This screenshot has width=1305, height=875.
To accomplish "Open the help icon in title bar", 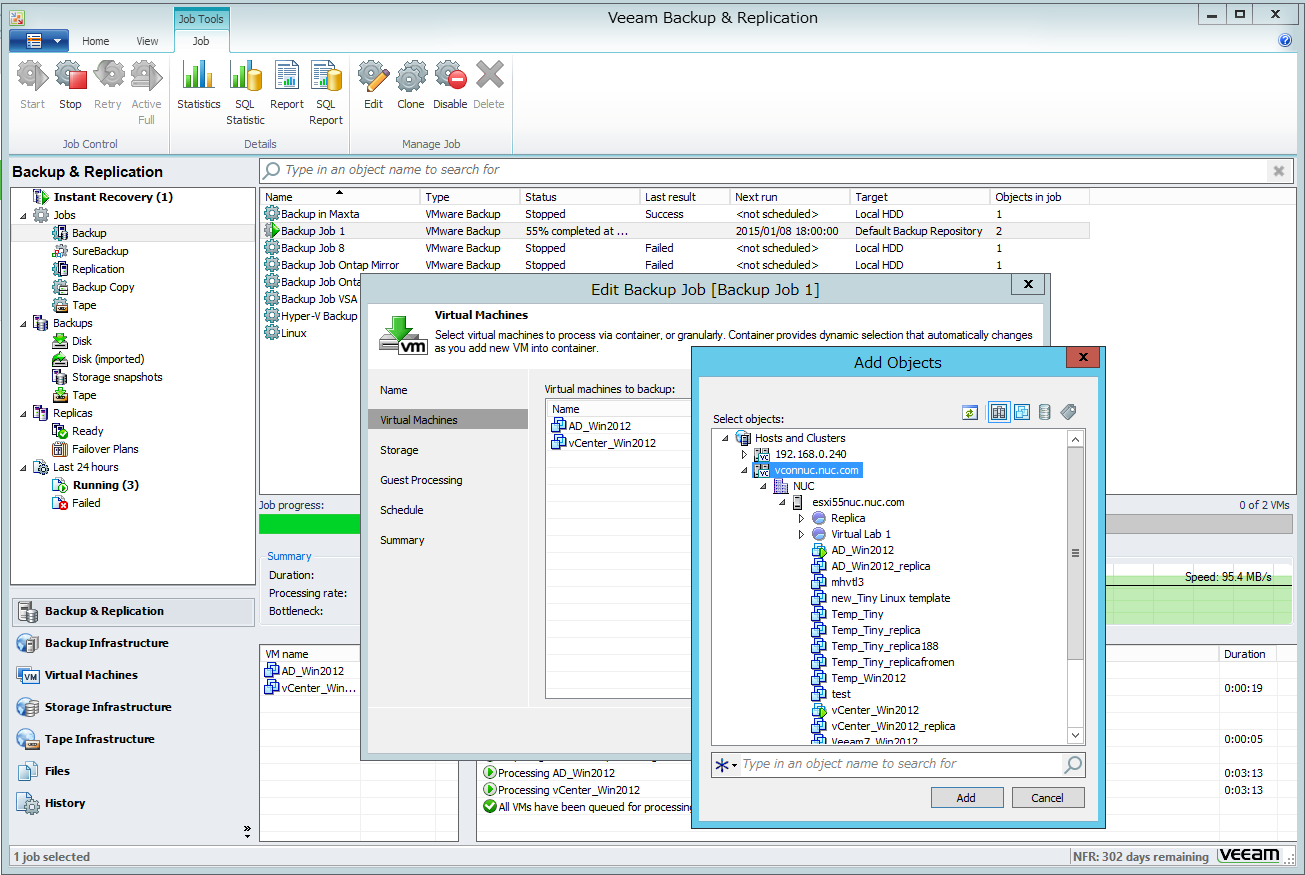I will click(1285, 41).
